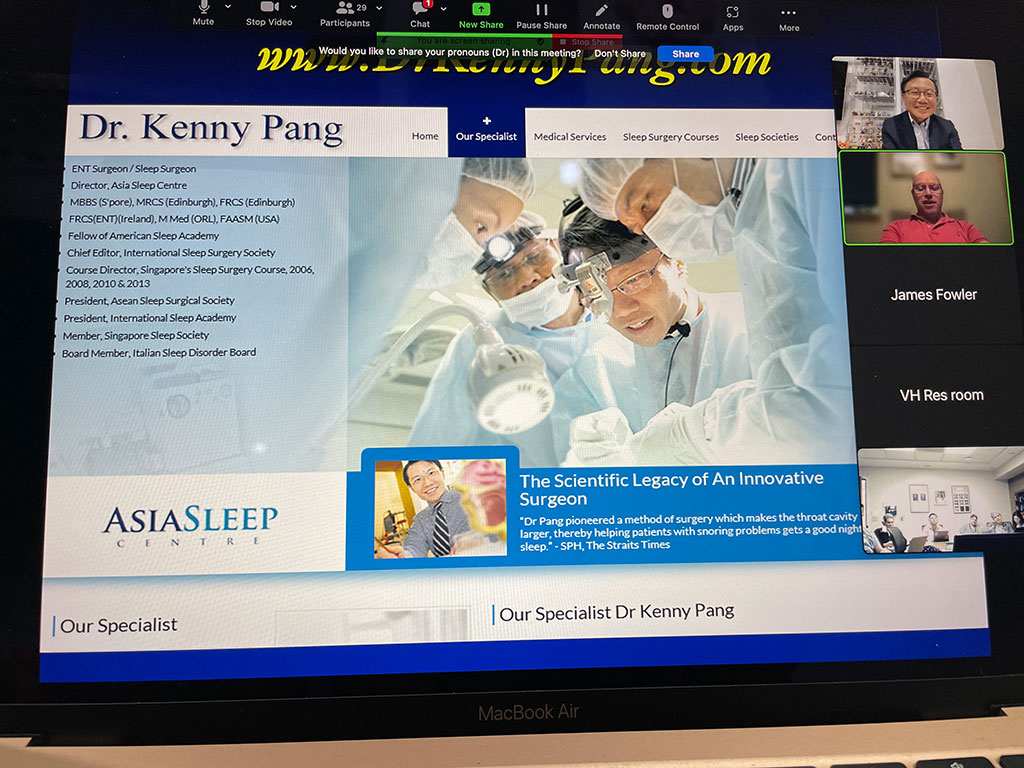
Task: Click the Straits Times quote about Dr Pang
Action: [x=690, y=531]
